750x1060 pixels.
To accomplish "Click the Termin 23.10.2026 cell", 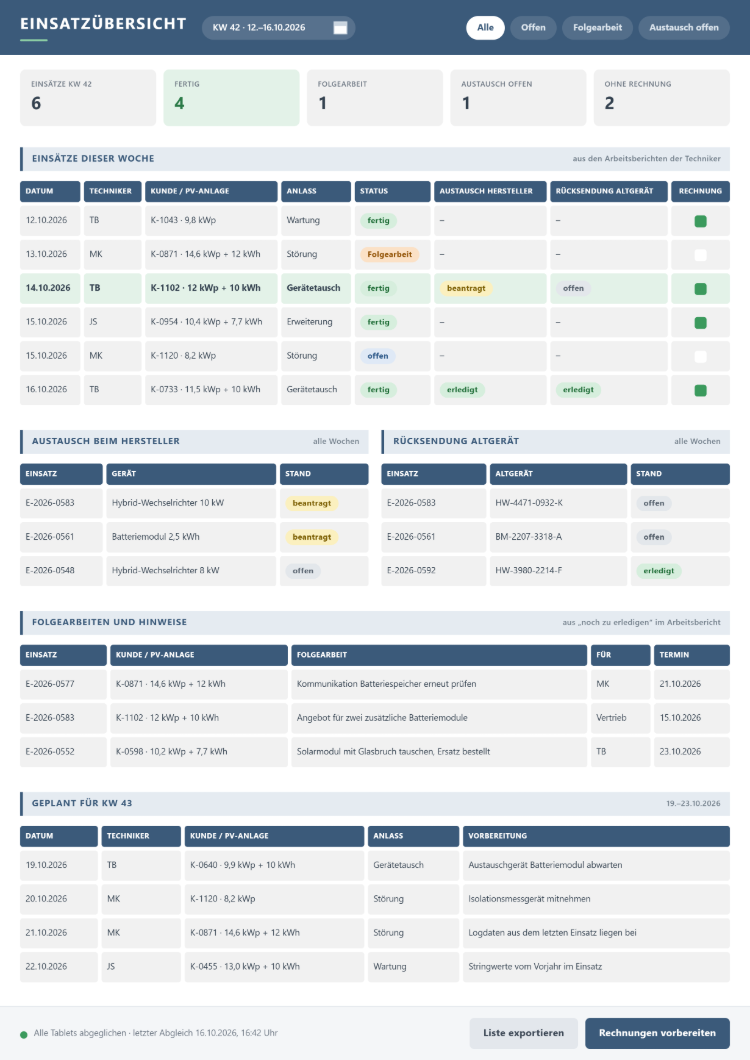I will pos(692,752).
